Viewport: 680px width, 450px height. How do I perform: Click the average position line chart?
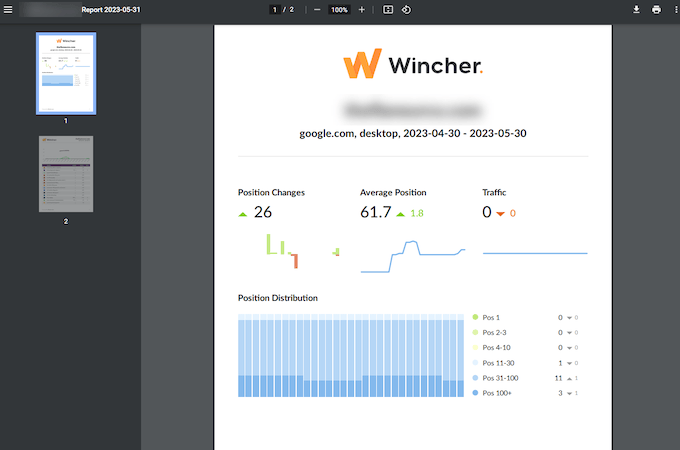click(412, 257)
